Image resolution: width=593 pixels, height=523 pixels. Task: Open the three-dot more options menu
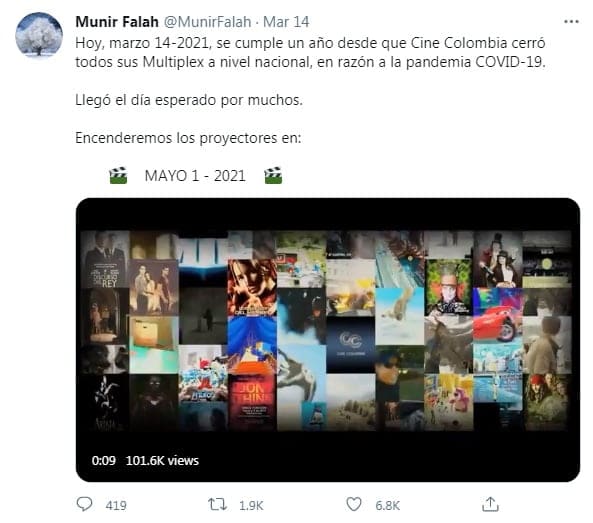[571, 22]
